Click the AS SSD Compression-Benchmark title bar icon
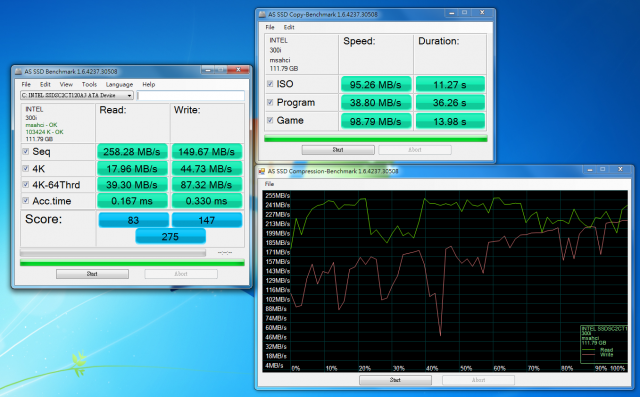640x397 pixels. click(x=262, y=171)
